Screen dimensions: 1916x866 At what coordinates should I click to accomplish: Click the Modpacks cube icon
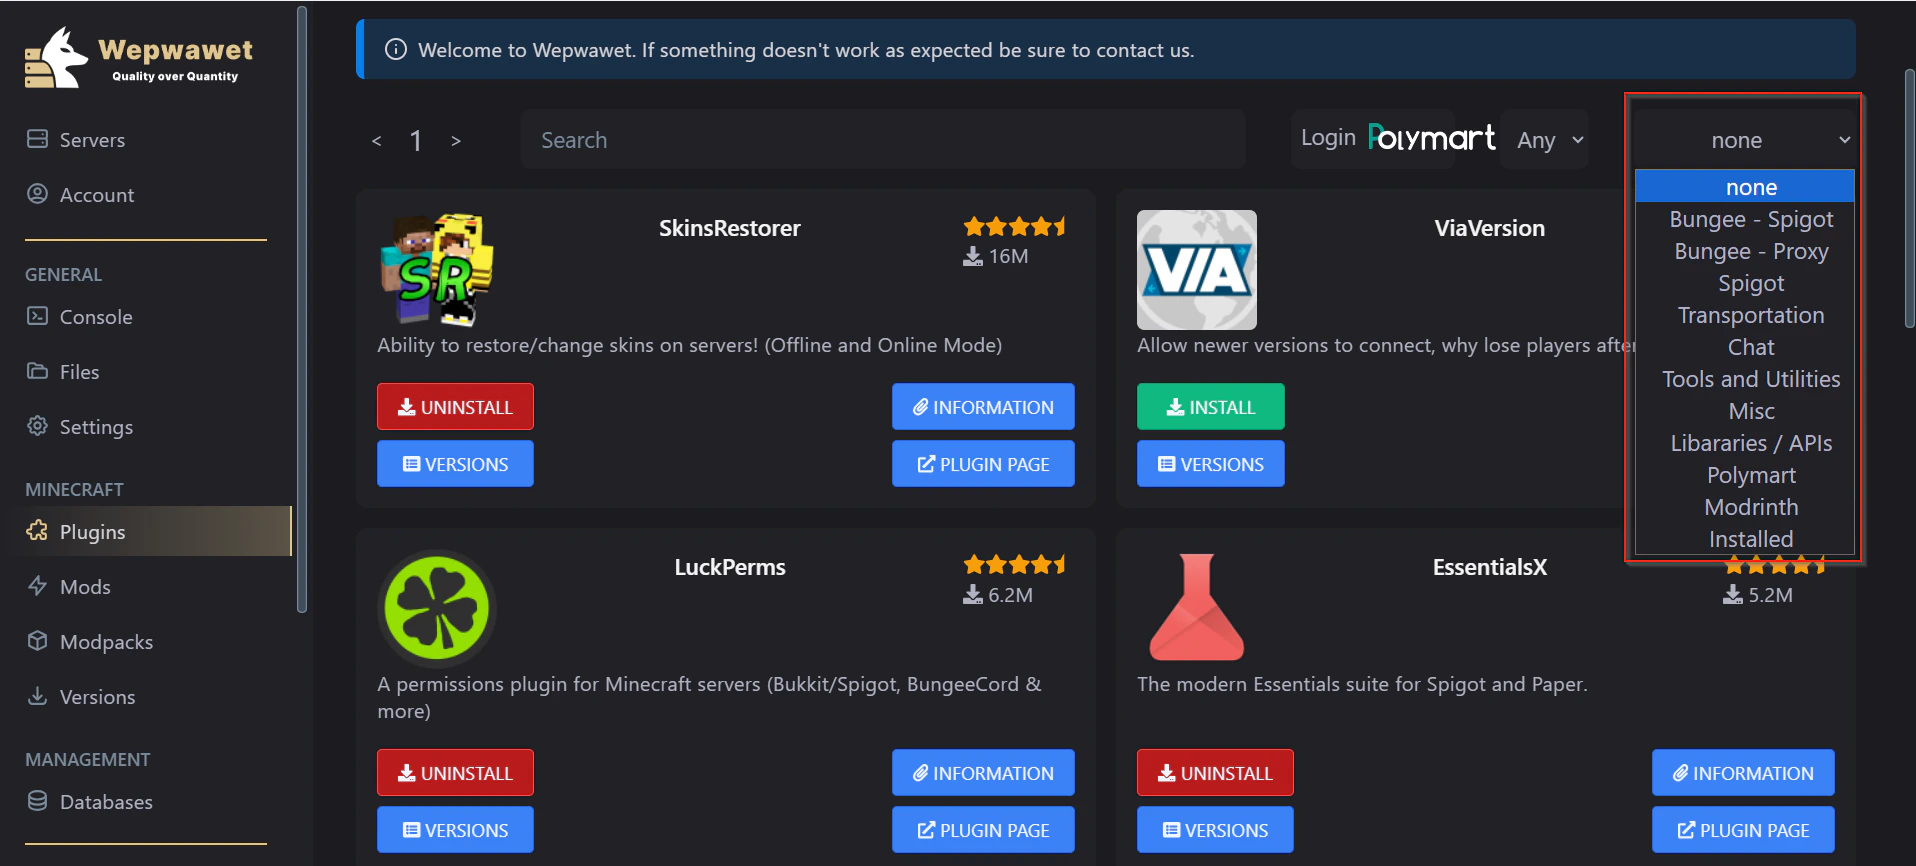point(37,641)
